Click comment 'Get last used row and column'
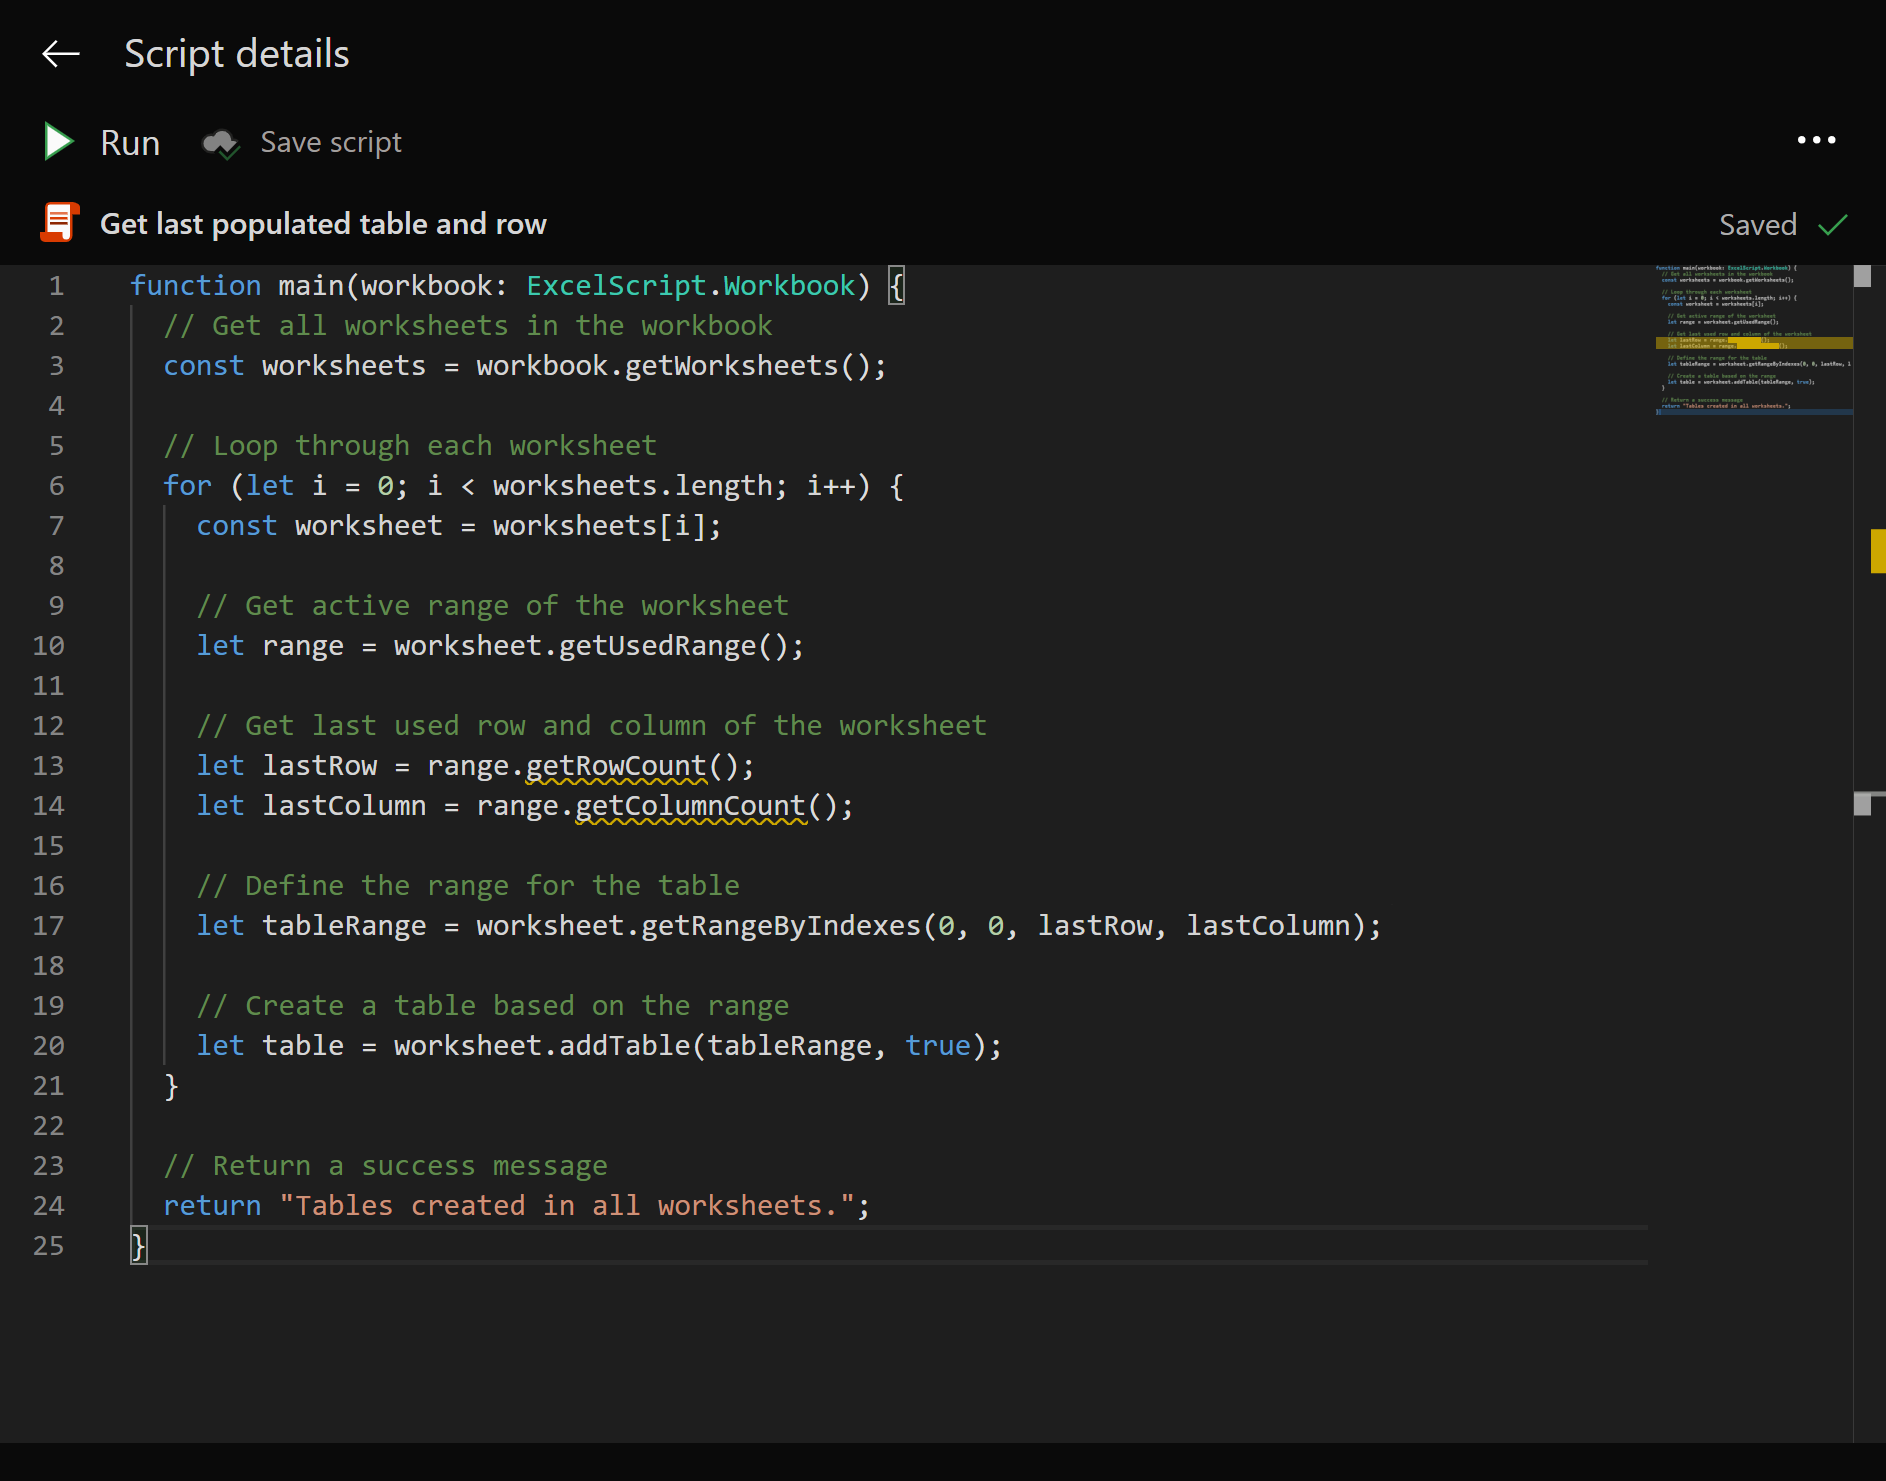The height and width of the screenshot is (1481, 1886). point(591,726)
